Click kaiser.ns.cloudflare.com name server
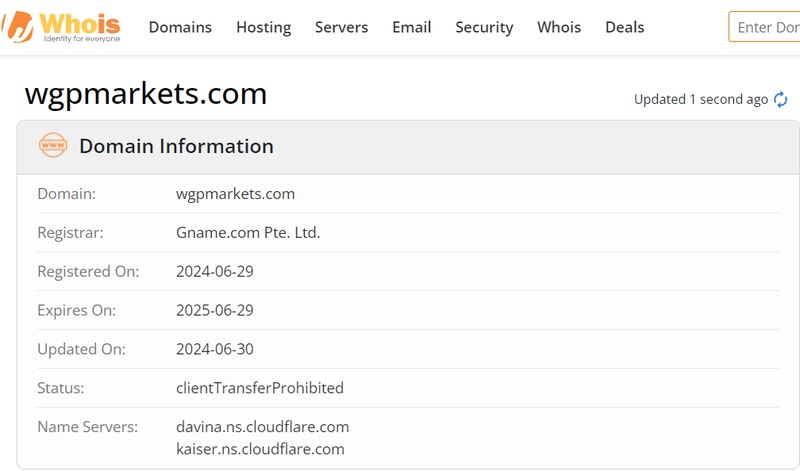The width and height of the screenshot is (800, 471). click(260, 449)
